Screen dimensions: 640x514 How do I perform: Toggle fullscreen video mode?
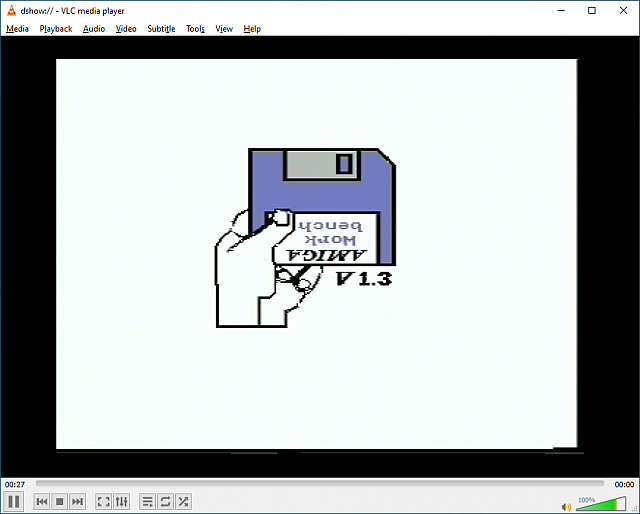[104, 501]
